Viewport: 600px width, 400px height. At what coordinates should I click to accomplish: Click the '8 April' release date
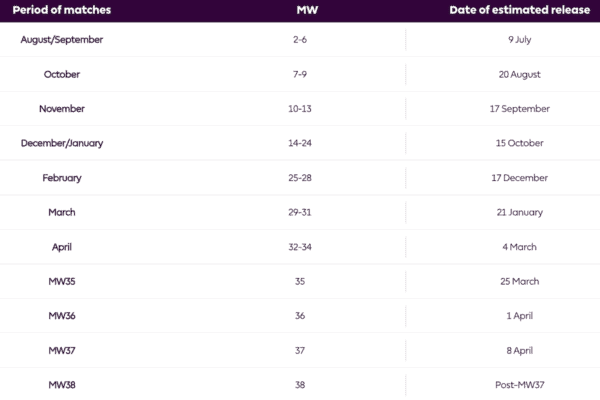point(520,351)
